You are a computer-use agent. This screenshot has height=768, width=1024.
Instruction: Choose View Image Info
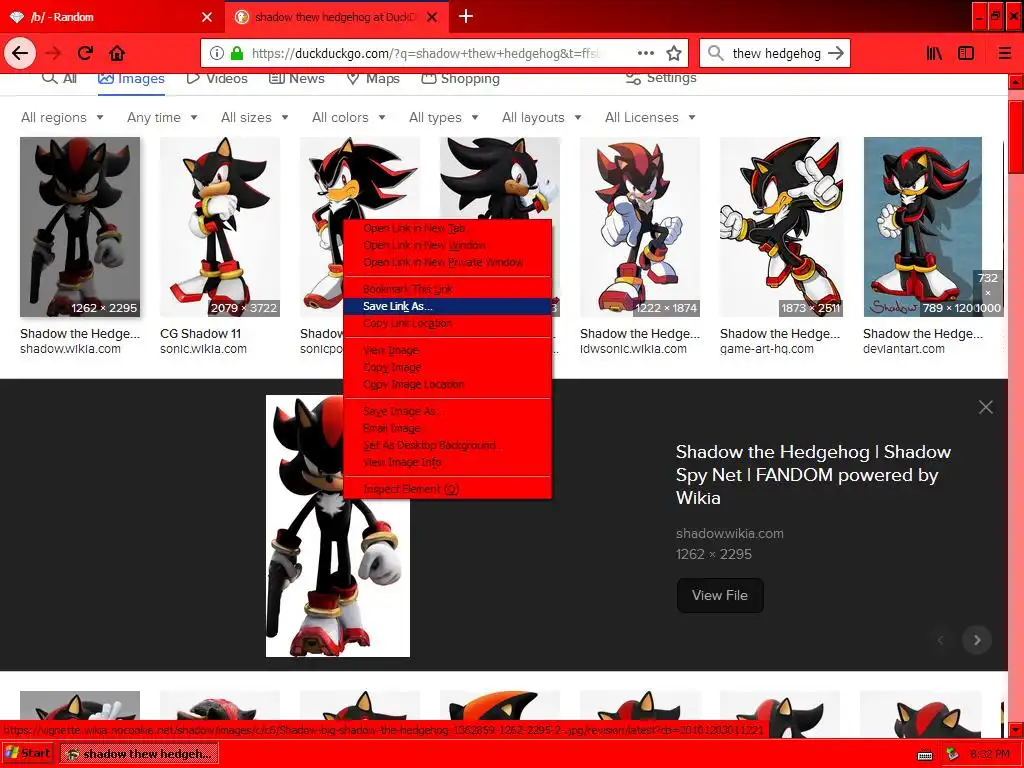coord(447,462)
